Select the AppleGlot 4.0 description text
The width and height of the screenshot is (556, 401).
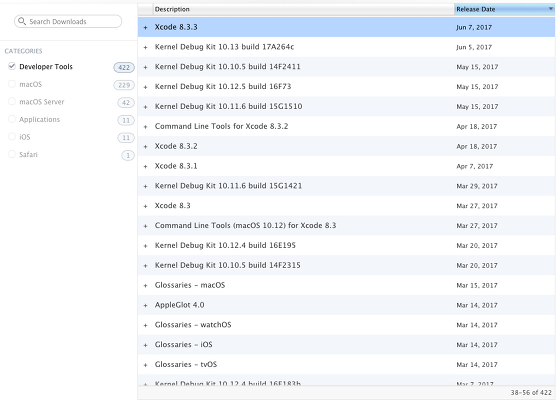(179, 305)
